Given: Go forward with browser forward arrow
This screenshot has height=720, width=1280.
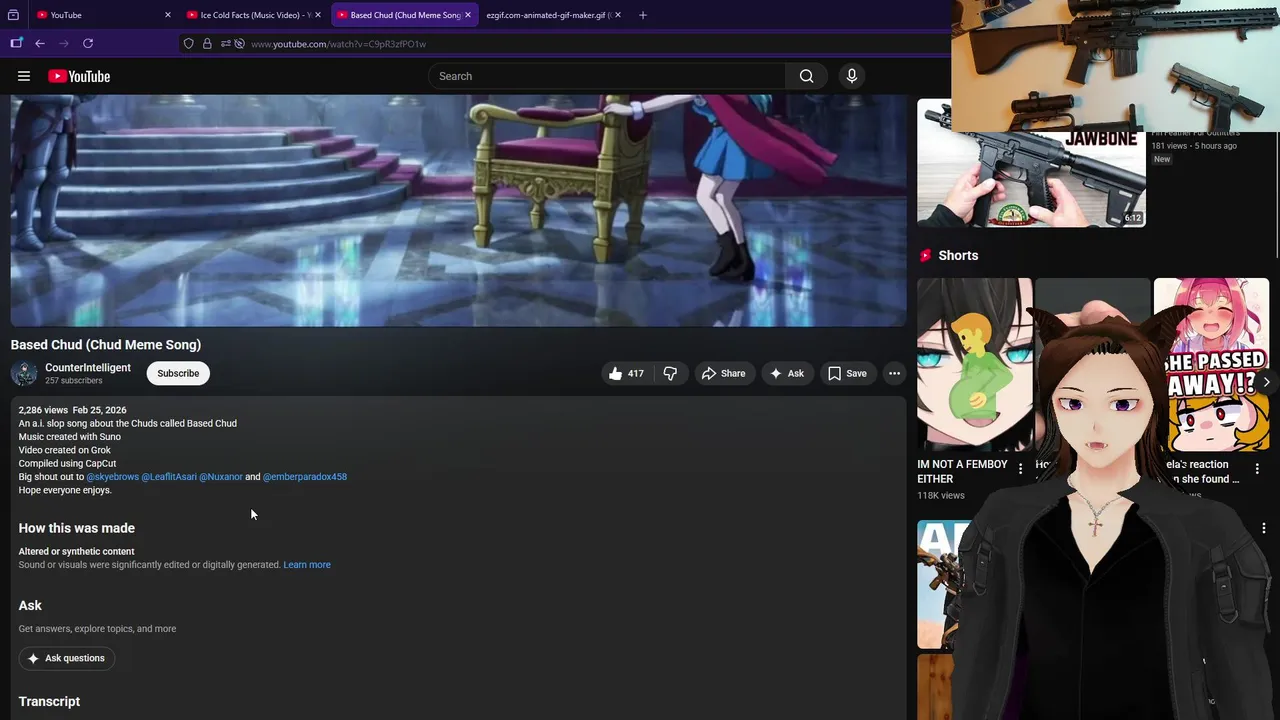Looking at the screenshot, I should [x=64, y=43].
